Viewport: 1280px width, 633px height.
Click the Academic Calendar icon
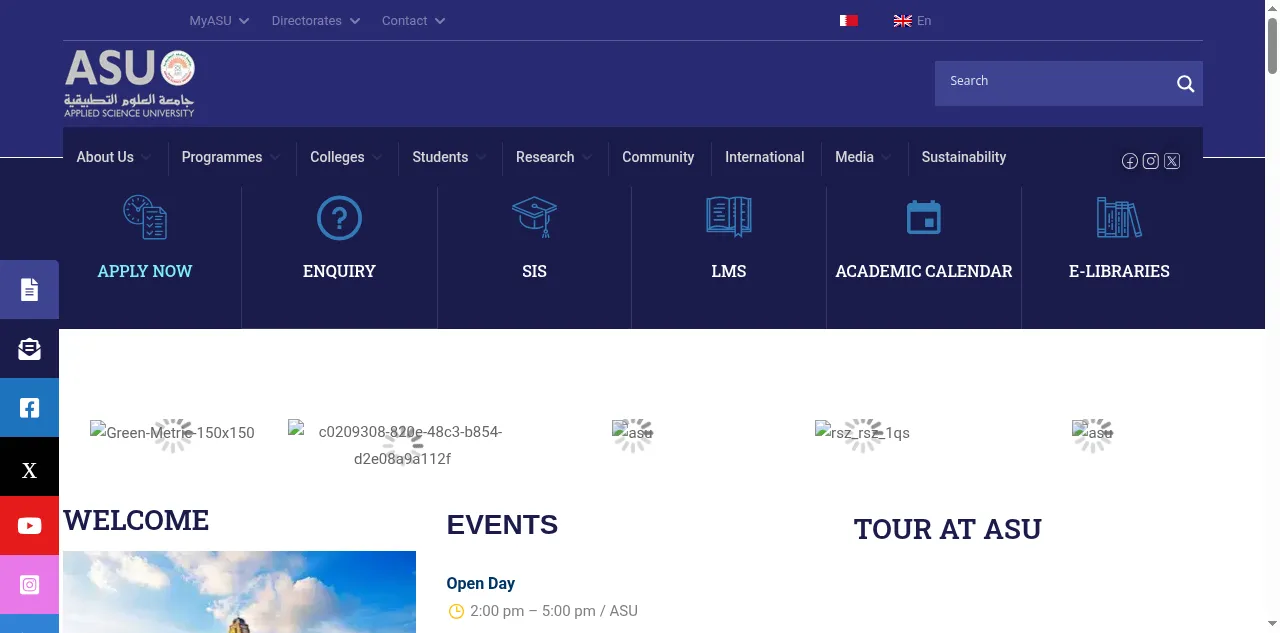(924, 217)
